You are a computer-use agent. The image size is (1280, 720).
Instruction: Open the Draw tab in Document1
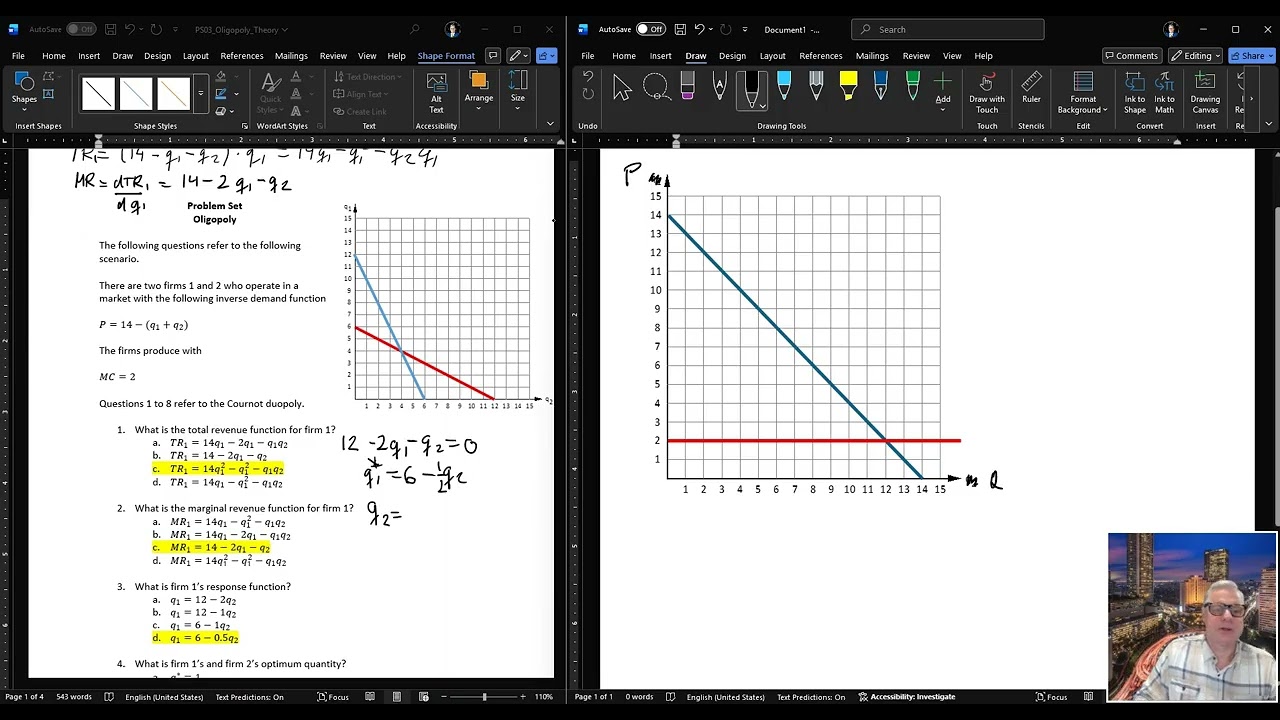coord(696,56)
